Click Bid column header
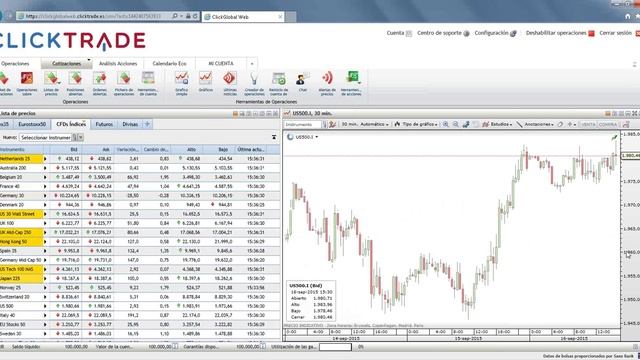The image size is (640, 360). tap(65, 149)
